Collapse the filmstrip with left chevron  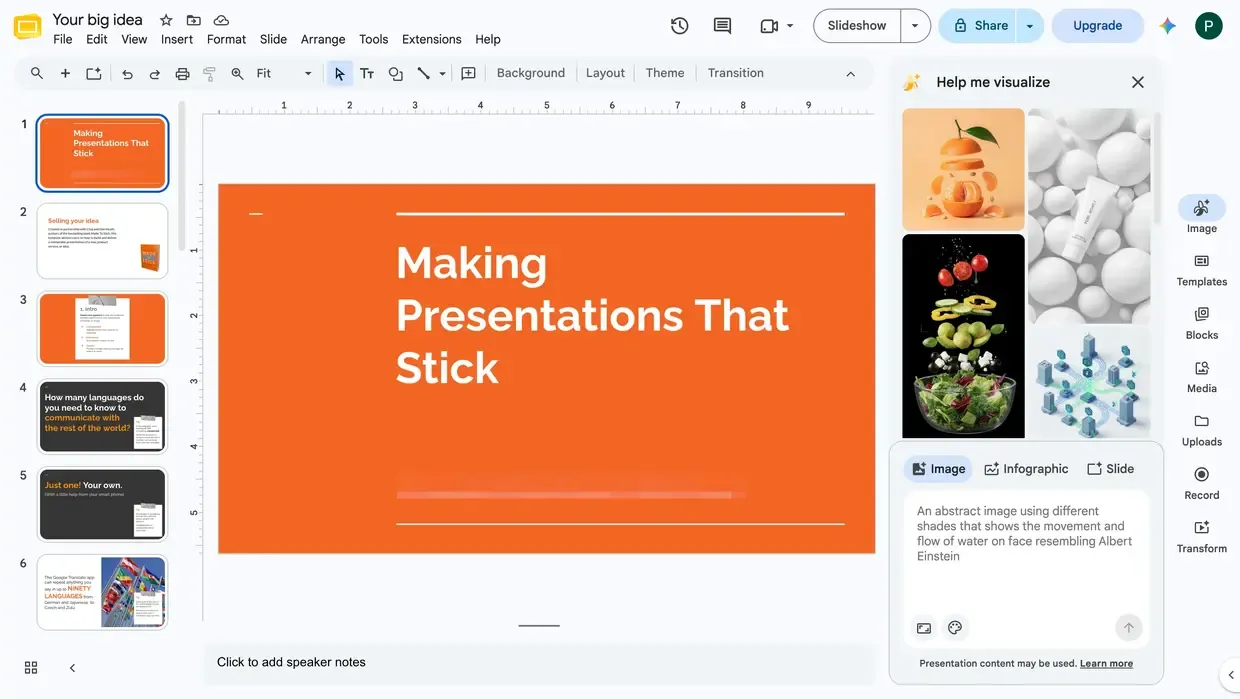(x=72, y=667)
